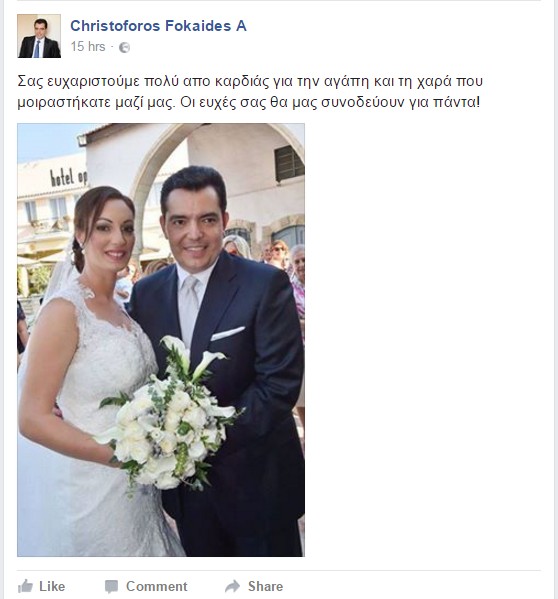Viewport: 558px width, 599px height.
Task: Click the 15 hrs timestamp
Action: [88, 47]
